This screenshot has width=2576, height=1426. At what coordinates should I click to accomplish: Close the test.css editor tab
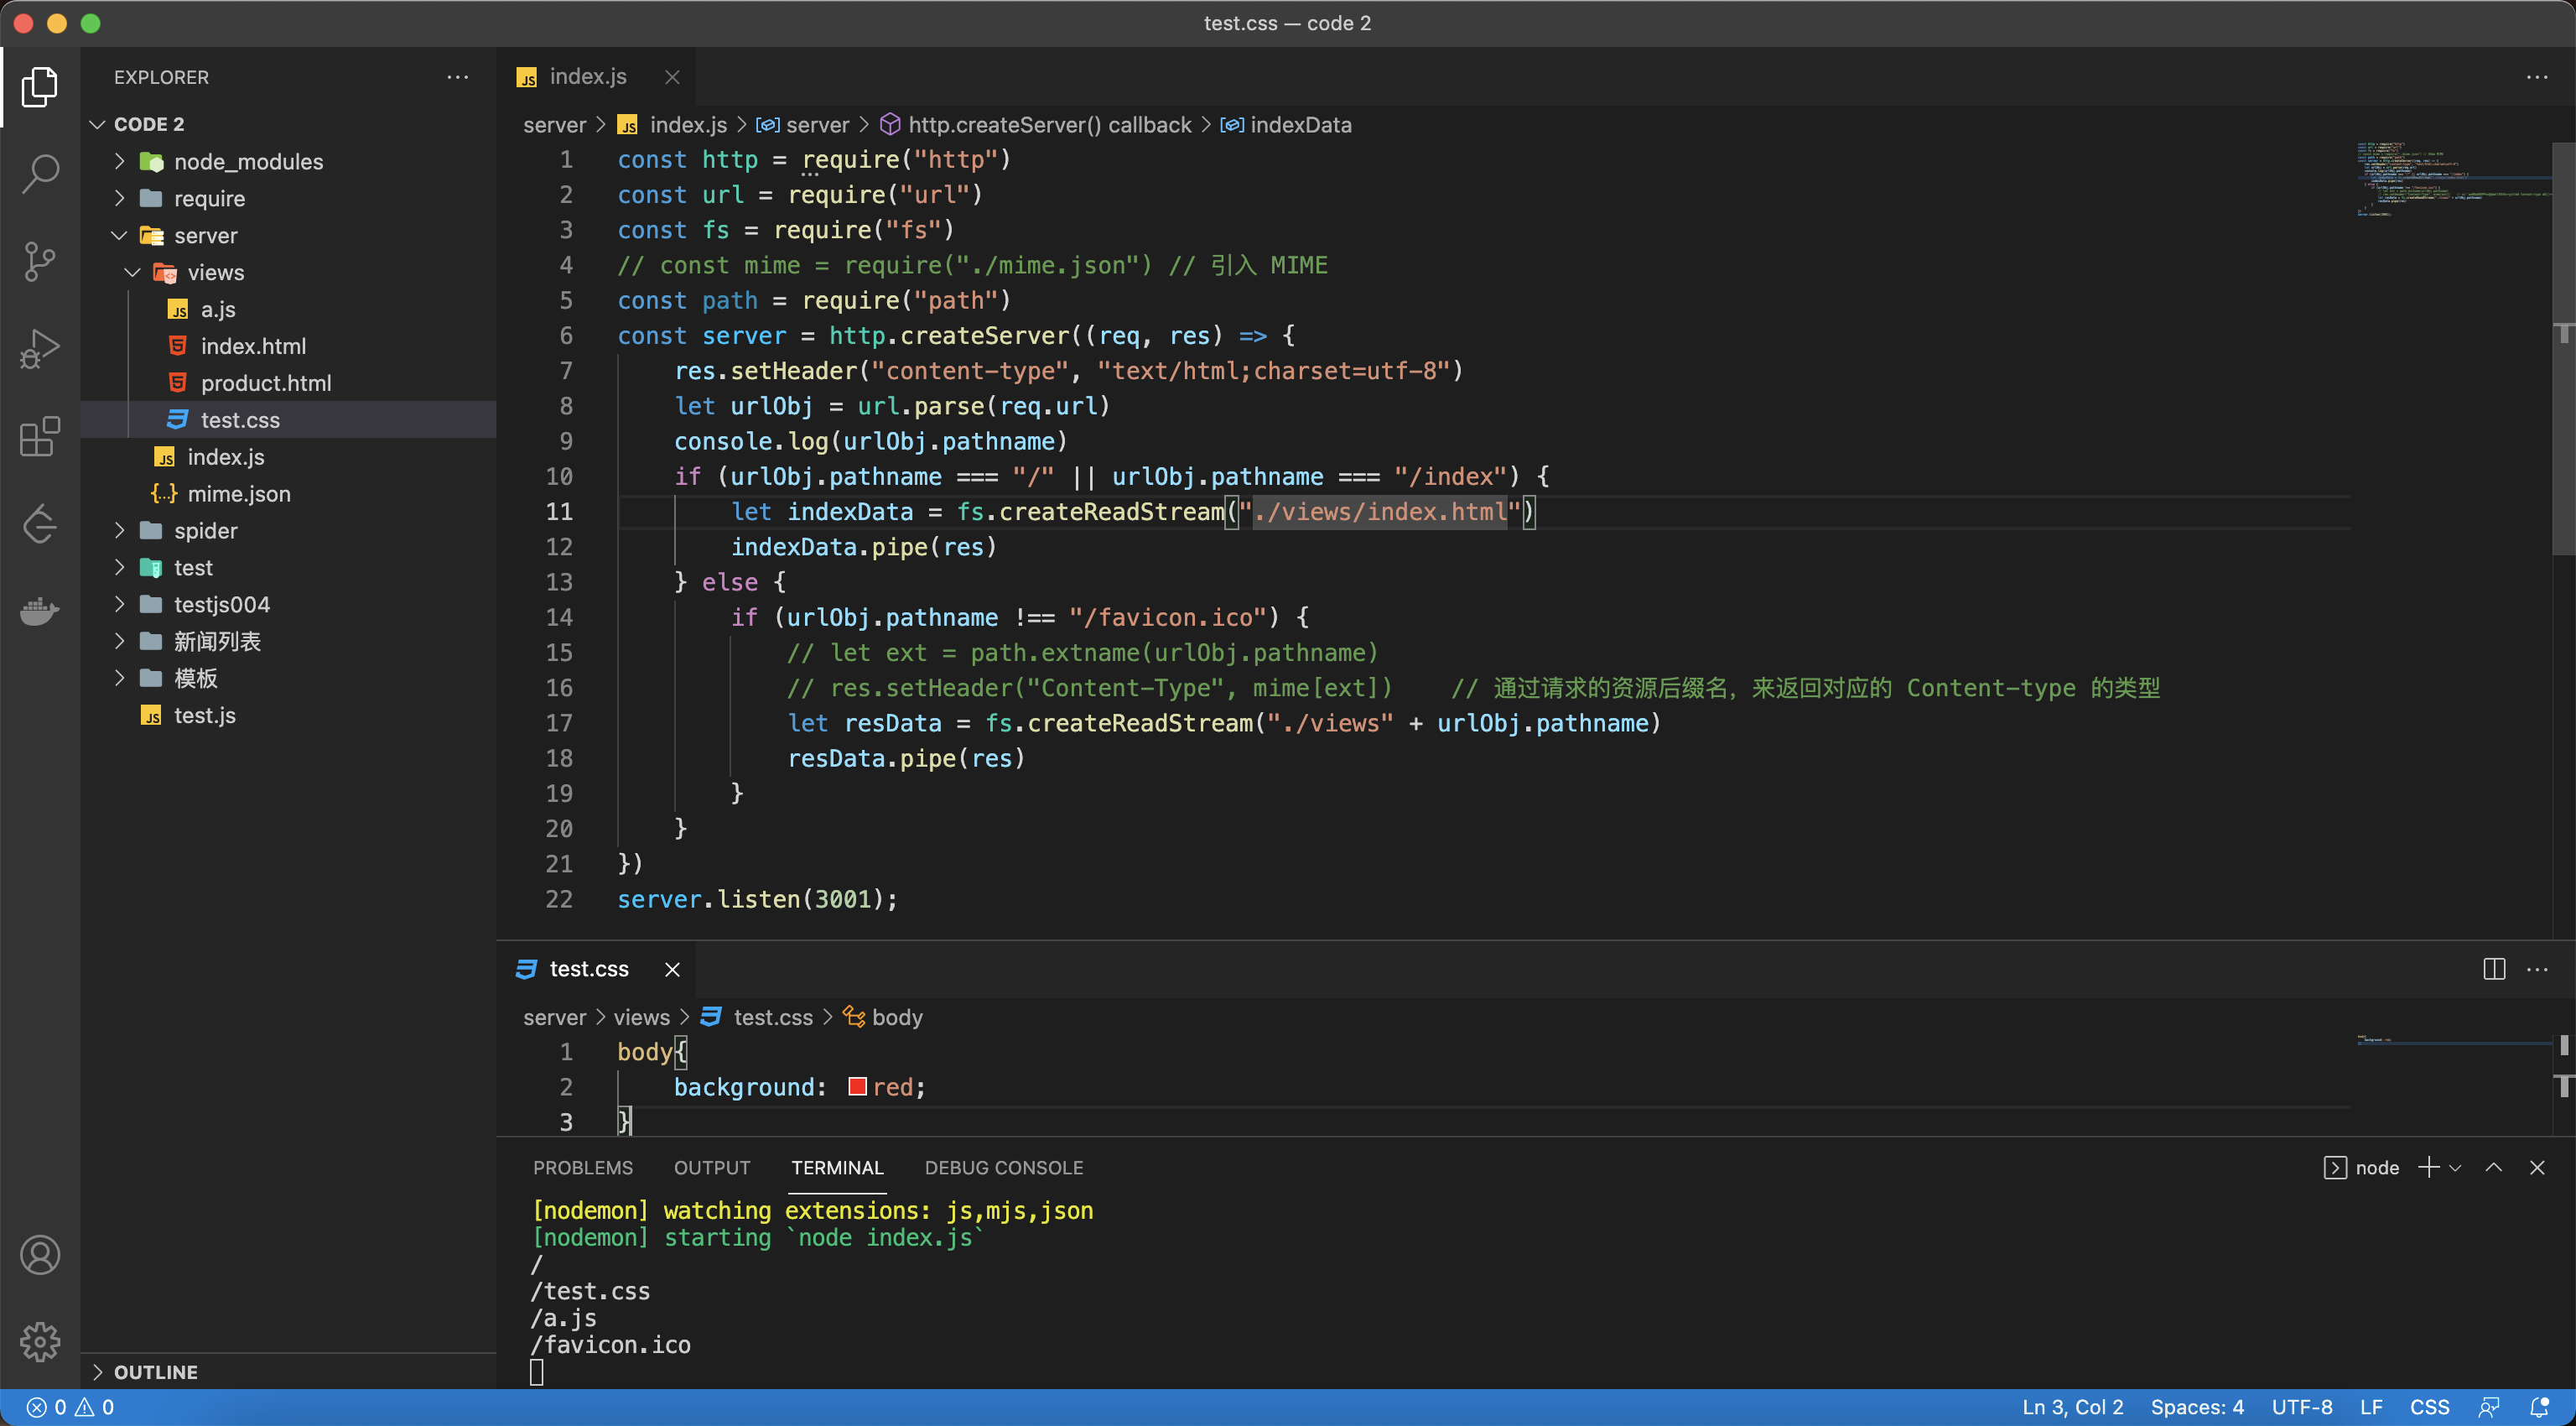click(x=672, y=969)
